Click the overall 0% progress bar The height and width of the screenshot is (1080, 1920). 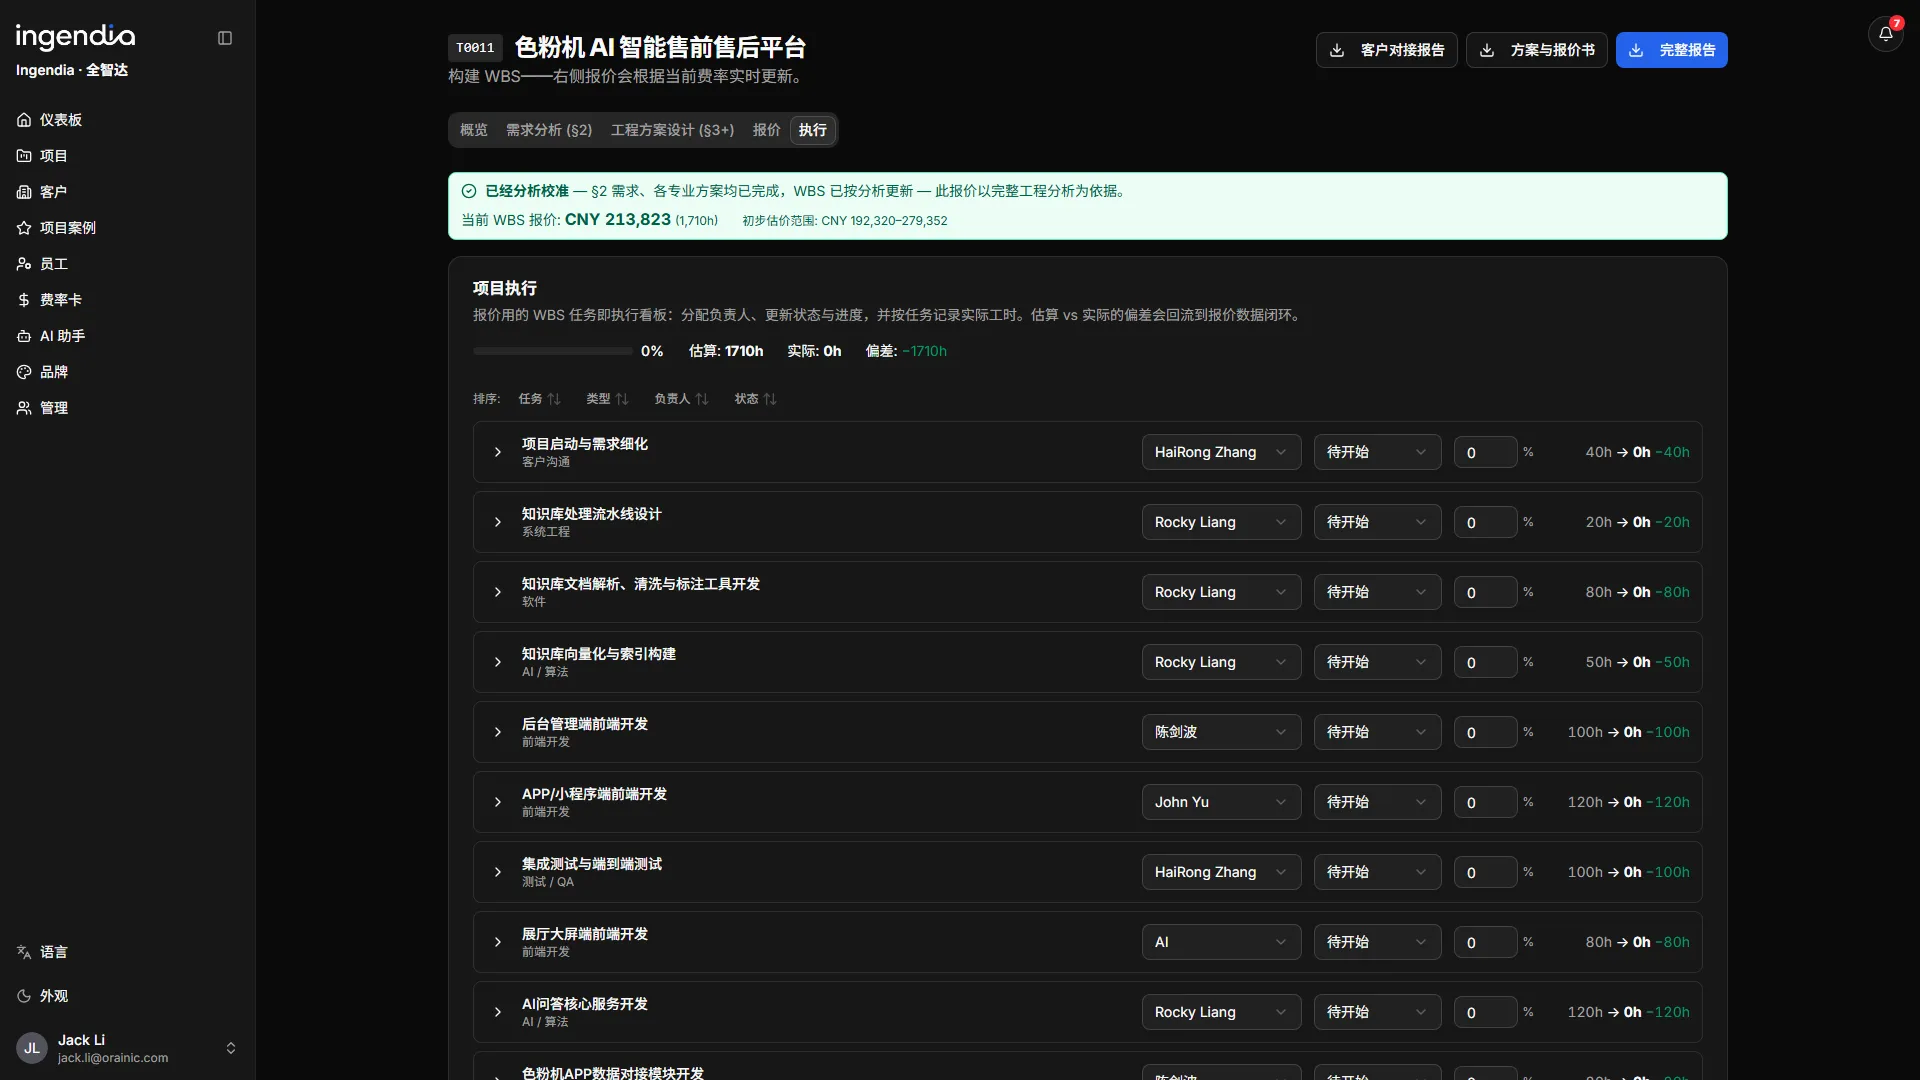552,351
